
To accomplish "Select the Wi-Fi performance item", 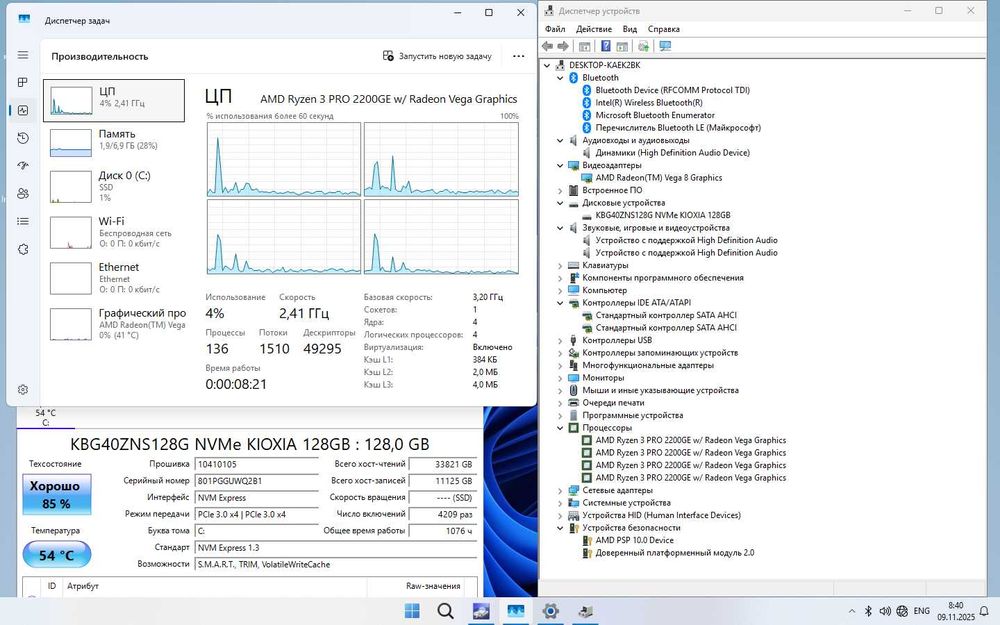I will (114, 232).
